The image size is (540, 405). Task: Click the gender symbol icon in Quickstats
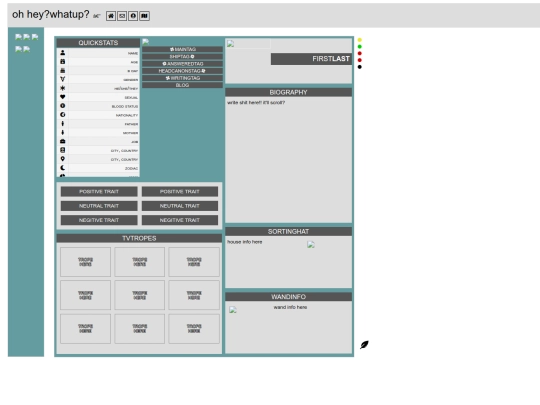(x=63, y=79)
